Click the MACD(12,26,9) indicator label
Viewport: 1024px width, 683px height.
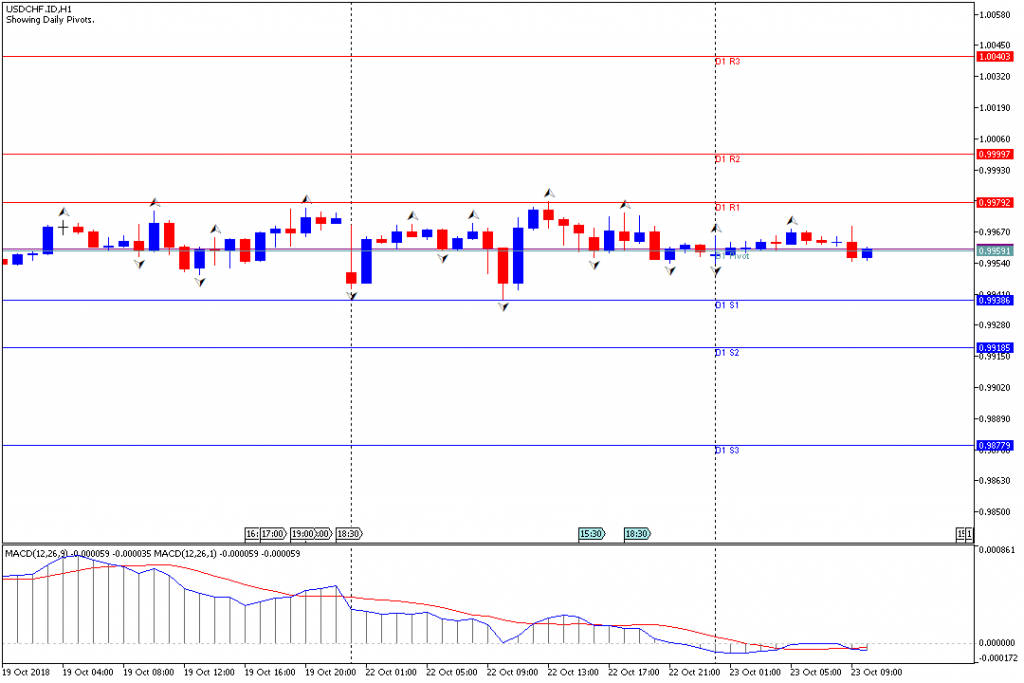[40, 553]
